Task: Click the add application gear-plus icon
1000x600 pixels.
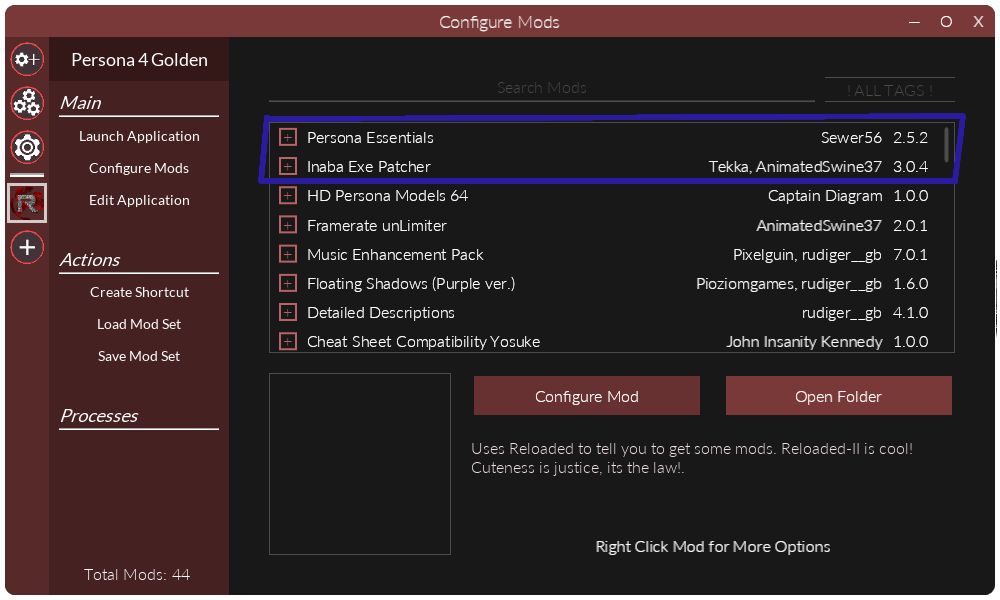Action: tap(27, 59)
